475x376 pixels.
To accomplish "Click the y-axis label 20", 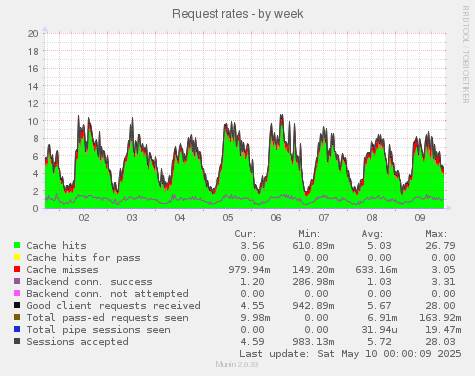I will pos(33,33).
